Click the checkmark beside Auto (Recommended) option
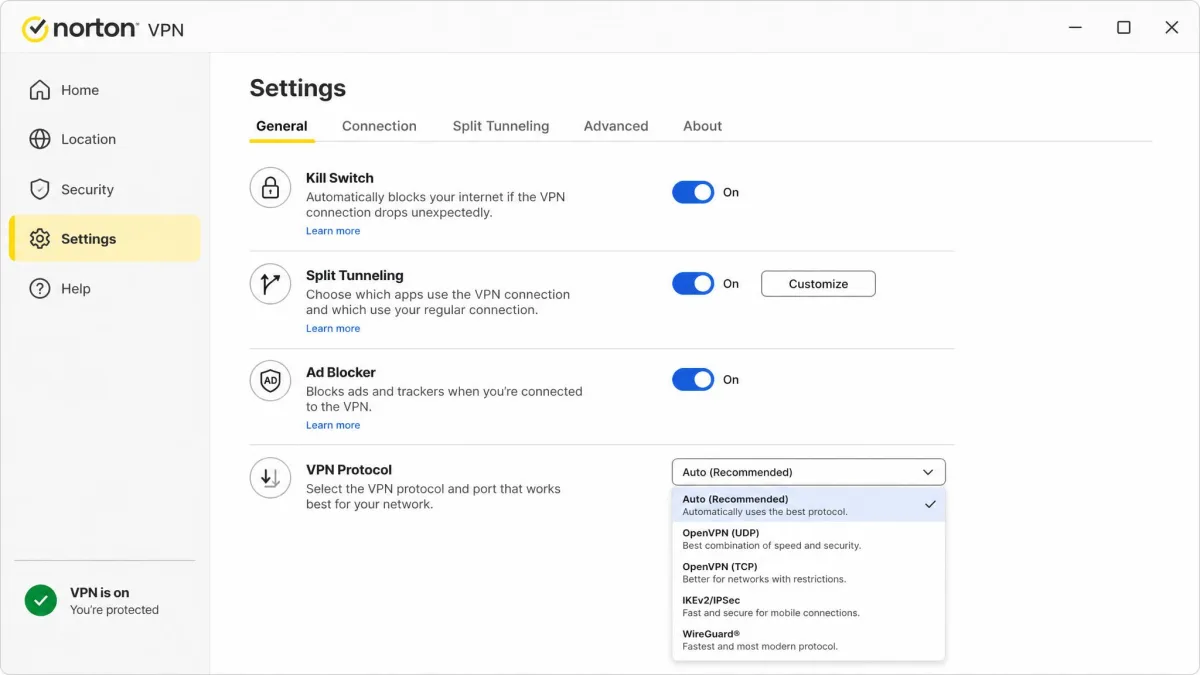 (x=930, y=505)
